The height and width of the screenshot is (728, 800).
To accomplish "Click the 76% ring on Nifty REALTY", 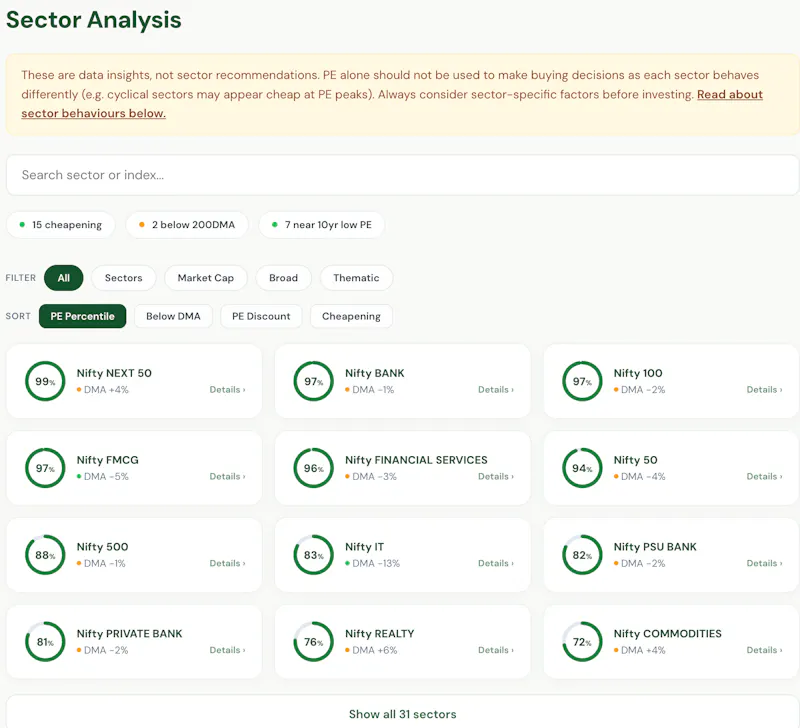I will point(314,641).
